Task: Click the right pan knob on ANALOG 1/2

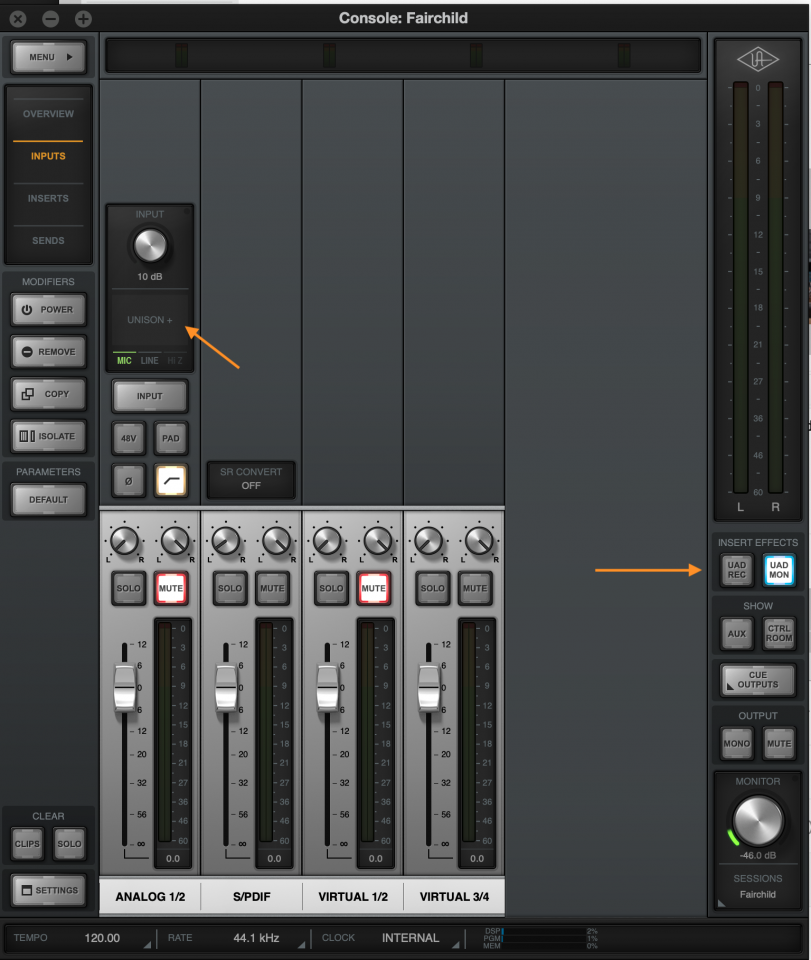Action: tap(175, 541)
